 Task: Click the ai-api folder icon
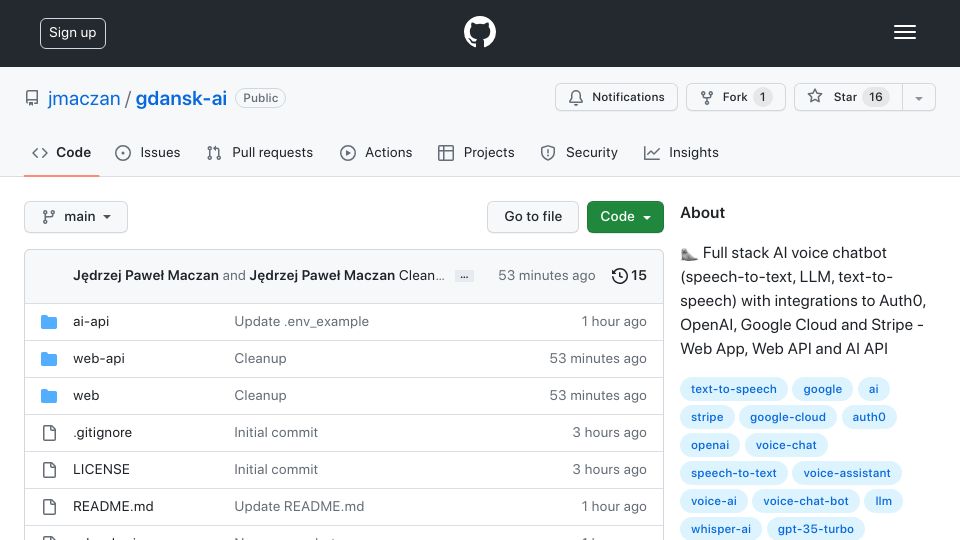(49, 321)
